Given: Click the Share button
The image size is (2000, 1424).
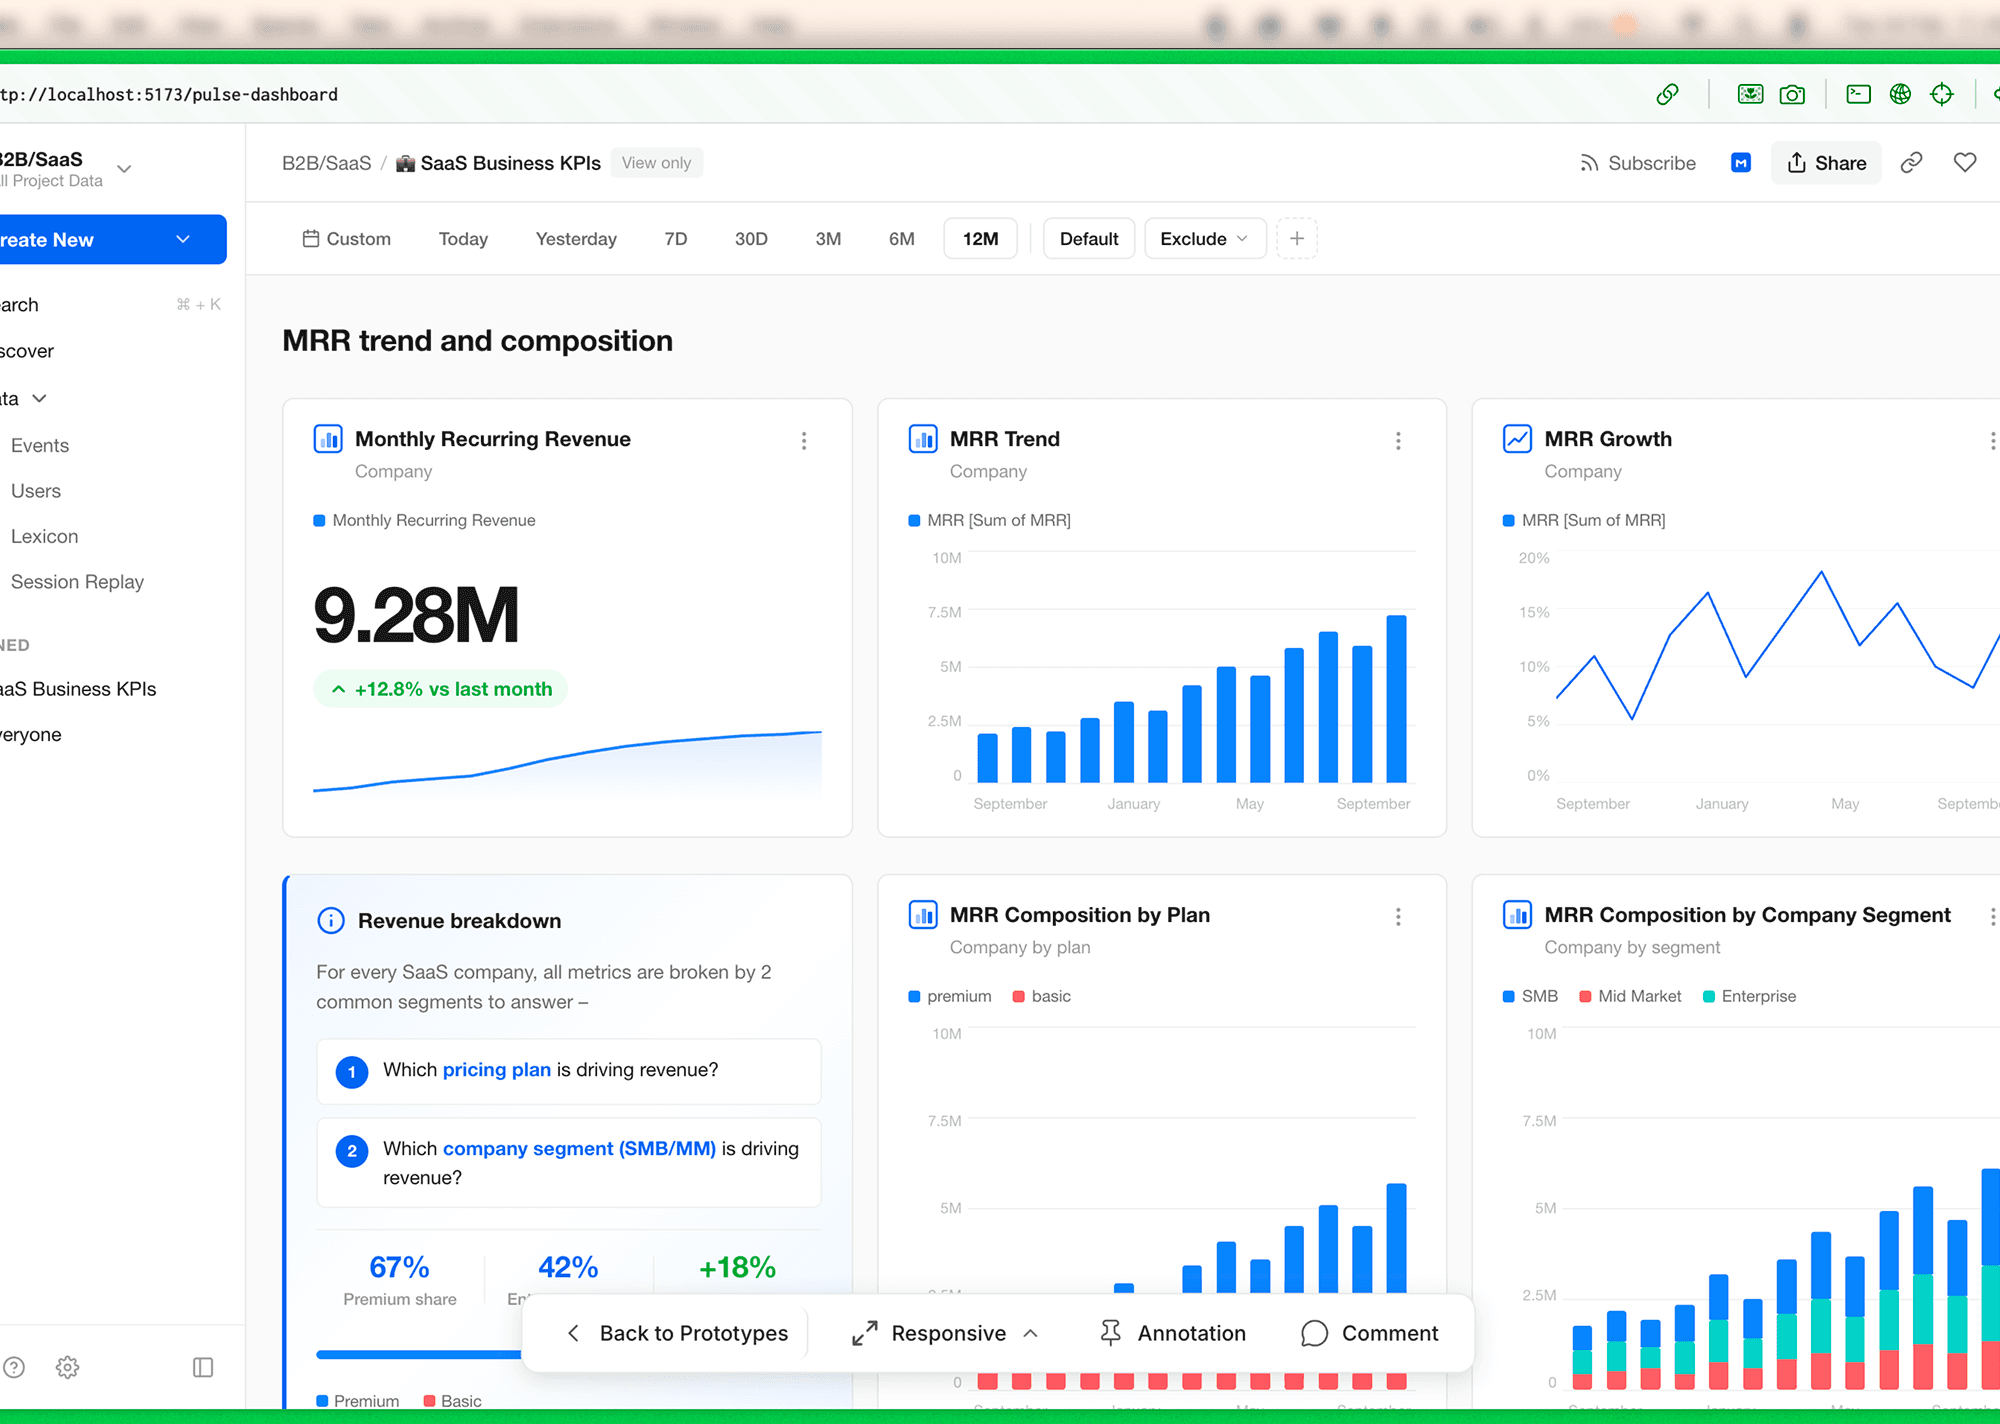Looking at the screenshot, I should pyautogui.click(x=1826, y=163).
